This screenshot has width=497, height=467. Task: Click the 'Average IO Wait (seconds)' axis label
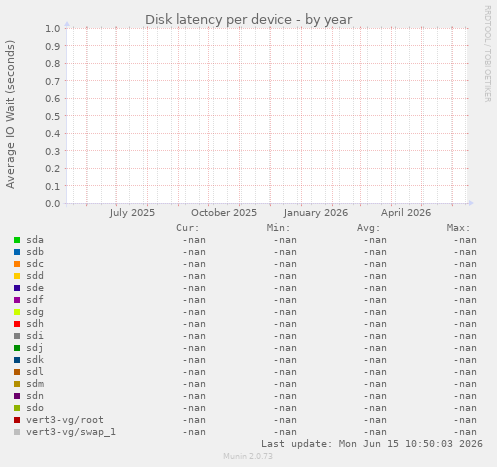10,114
